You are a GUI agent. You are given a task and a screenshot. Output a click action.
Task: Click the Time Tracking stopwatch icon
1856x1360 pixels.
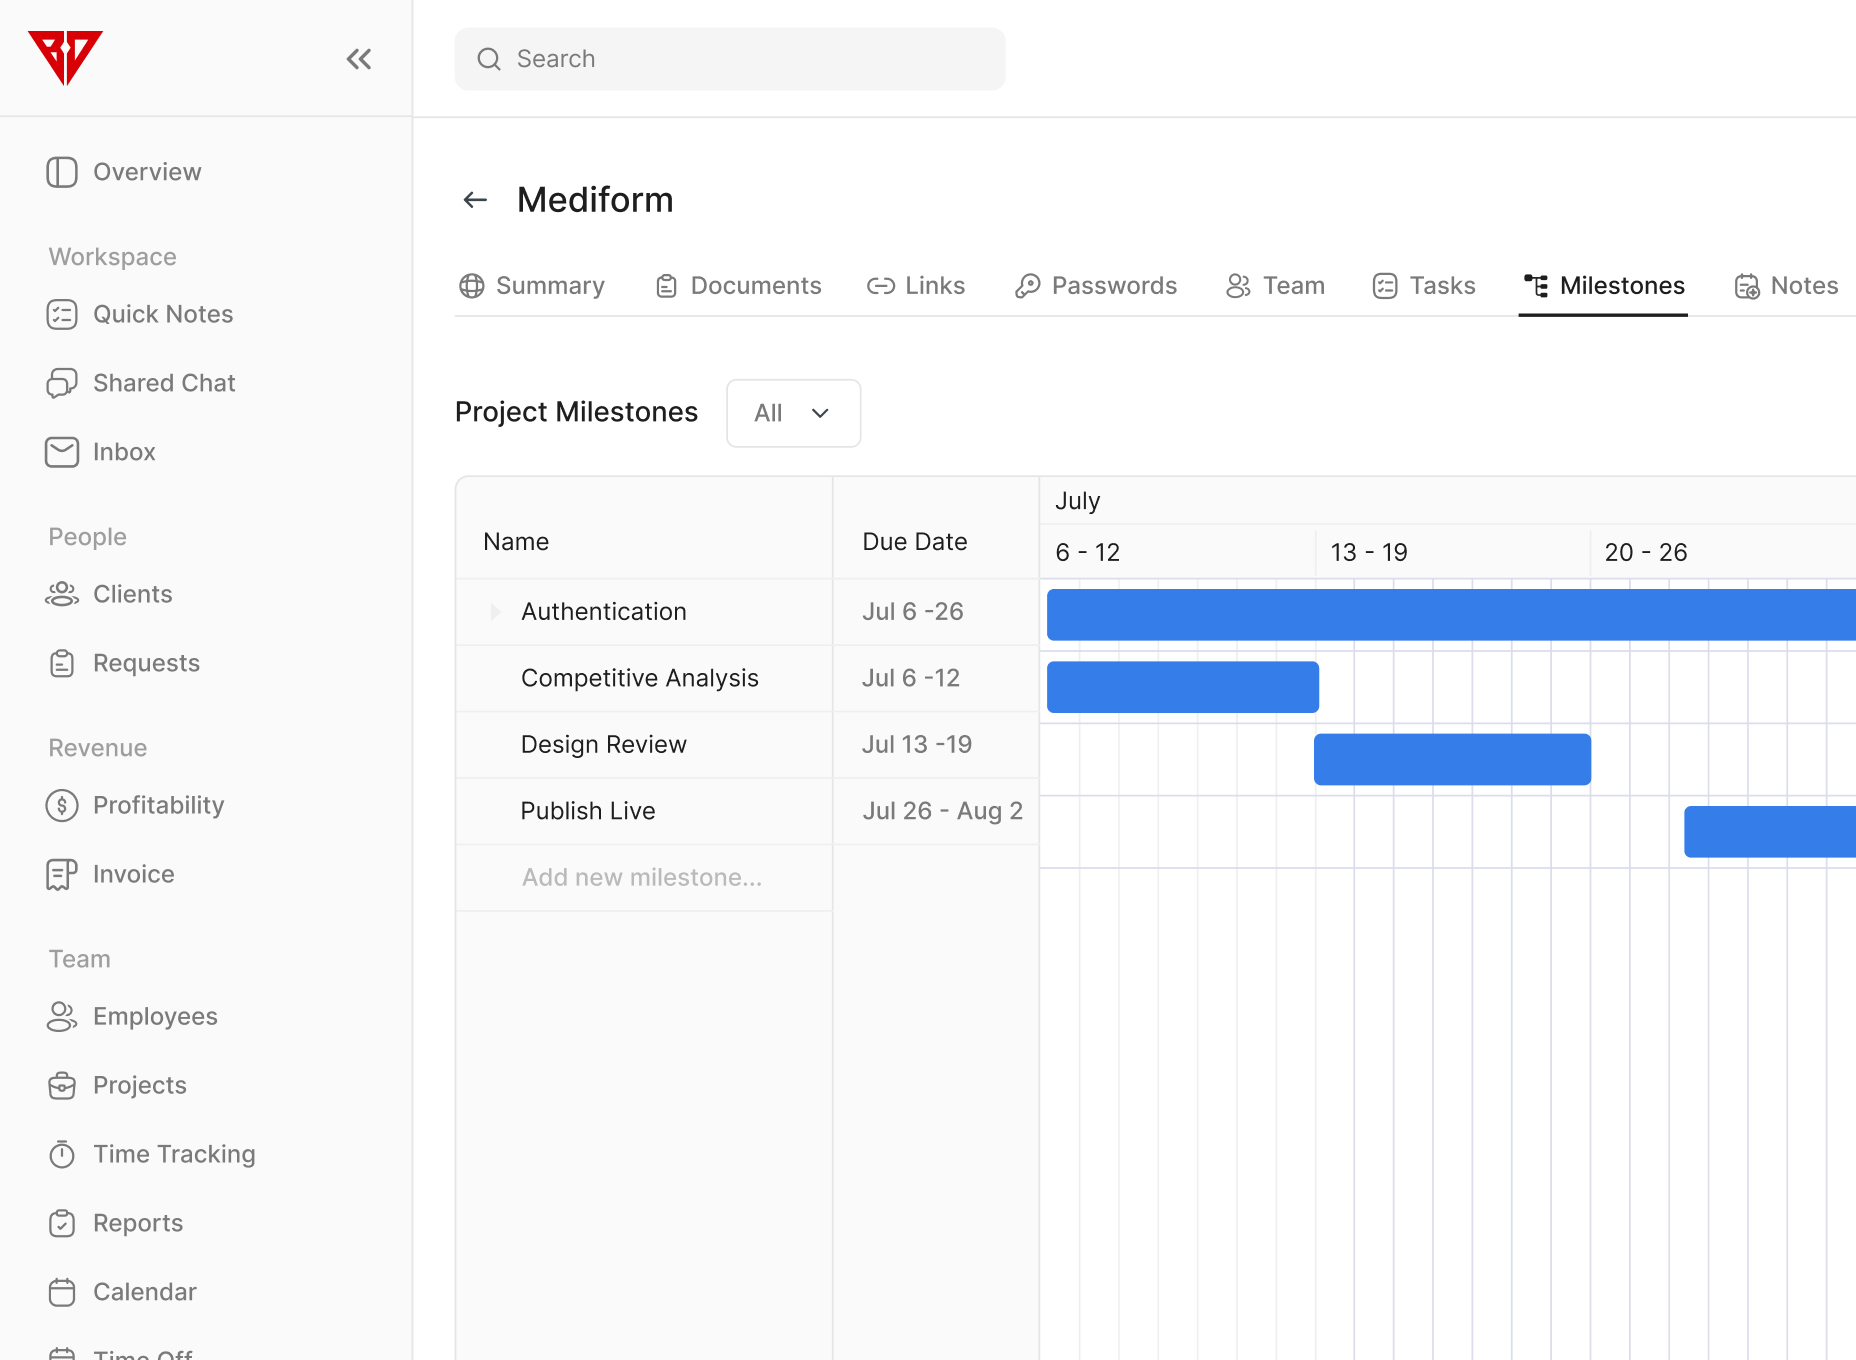point(62,1154)
